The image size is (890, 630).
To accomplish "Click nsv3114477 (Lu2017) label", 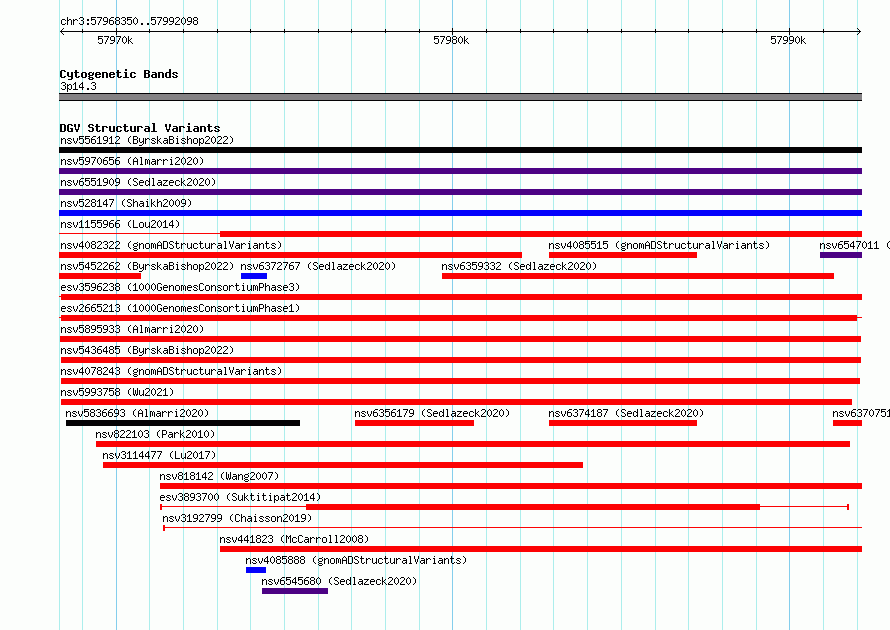I will coord(159,455).
